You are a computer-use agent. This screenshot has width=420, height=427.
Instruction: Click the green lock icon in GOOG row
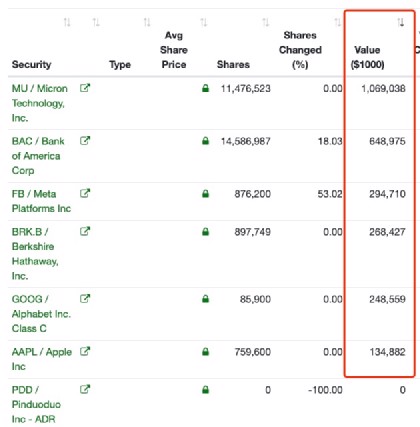[x=205, y=299]
